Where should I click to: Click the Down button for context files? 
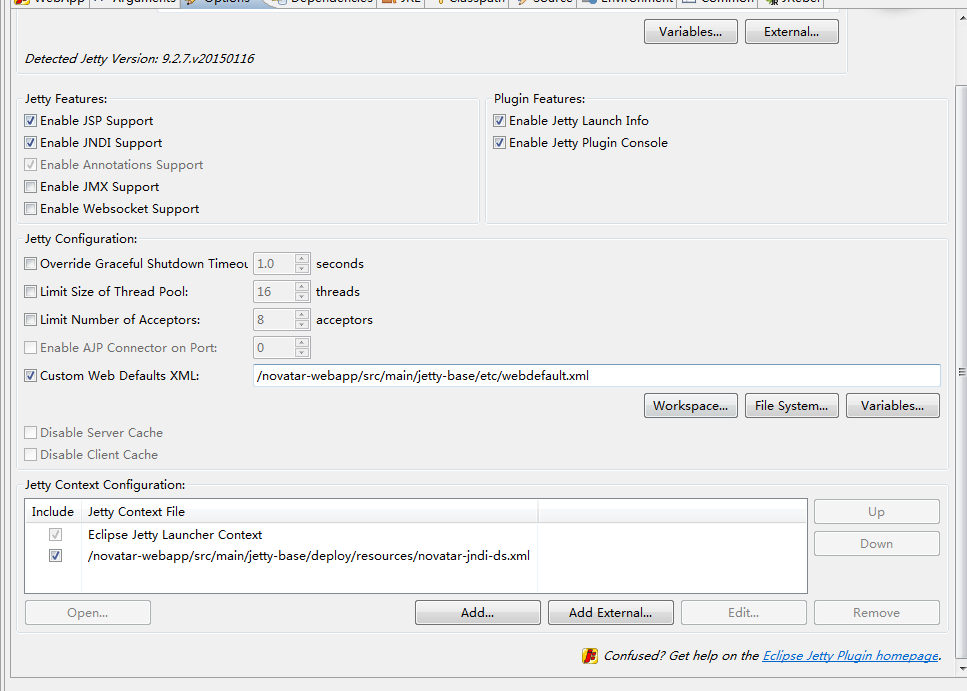tap(876, 544)
